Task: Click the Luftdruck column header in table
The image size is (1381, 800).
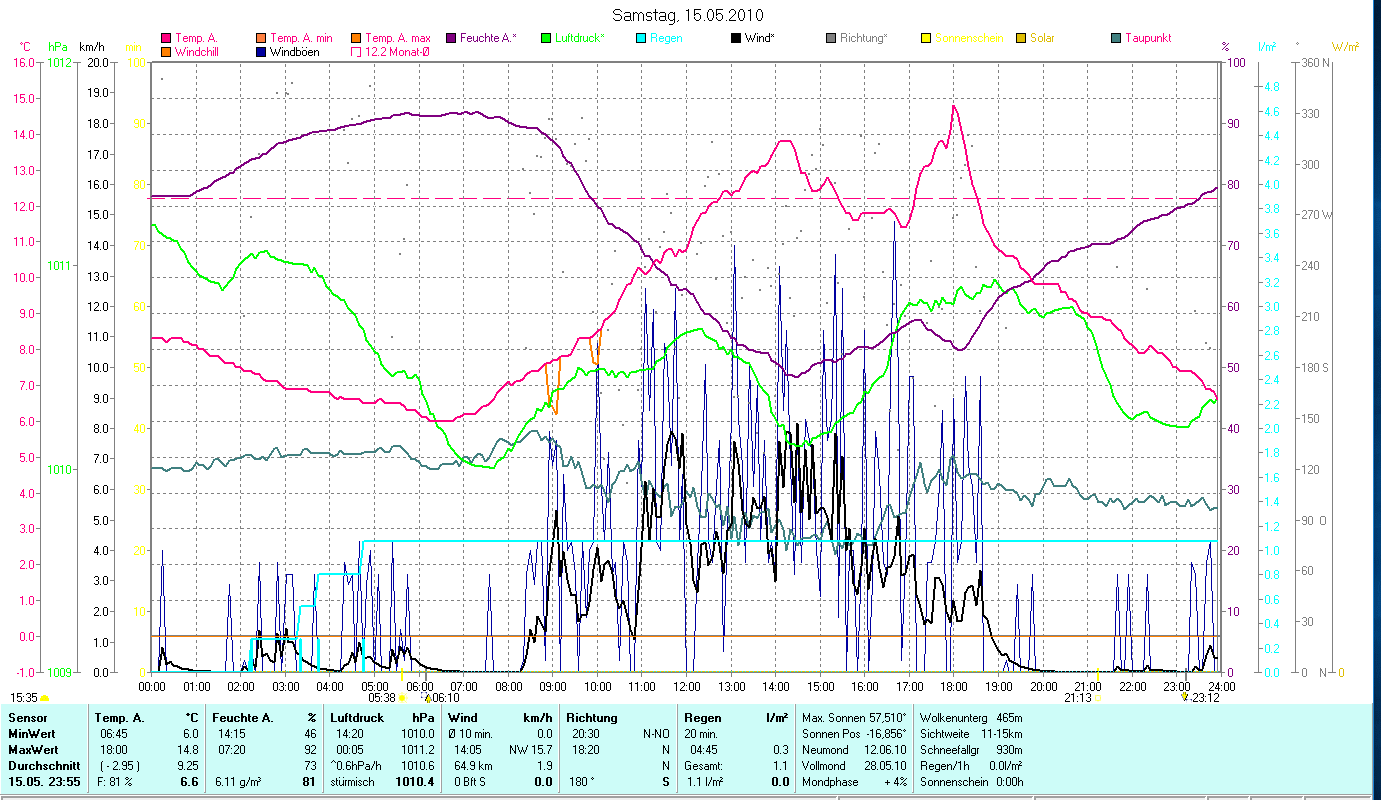Action: tap(356, 718)
